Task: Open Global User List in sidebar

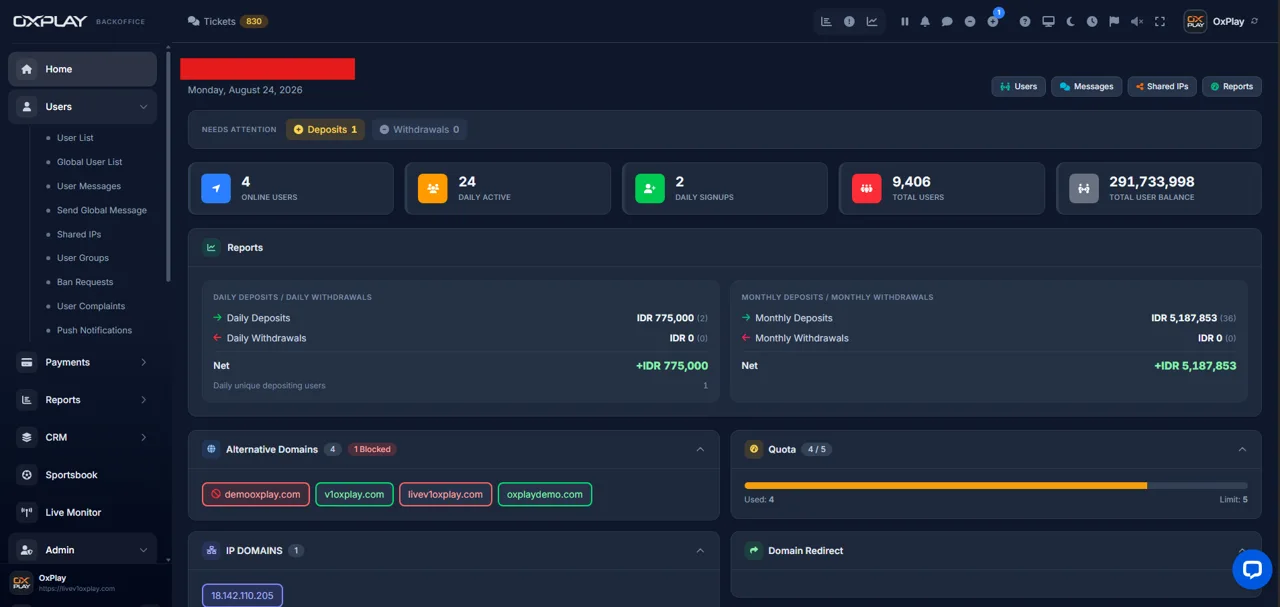Action: (89, 162)
